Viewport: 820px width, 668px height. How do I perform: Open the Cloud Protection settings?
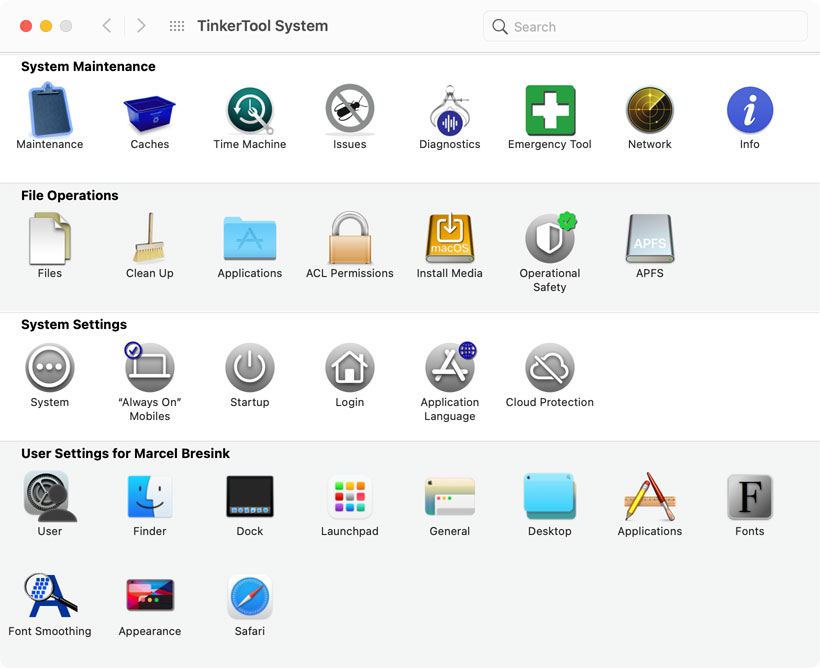(549, 367)
